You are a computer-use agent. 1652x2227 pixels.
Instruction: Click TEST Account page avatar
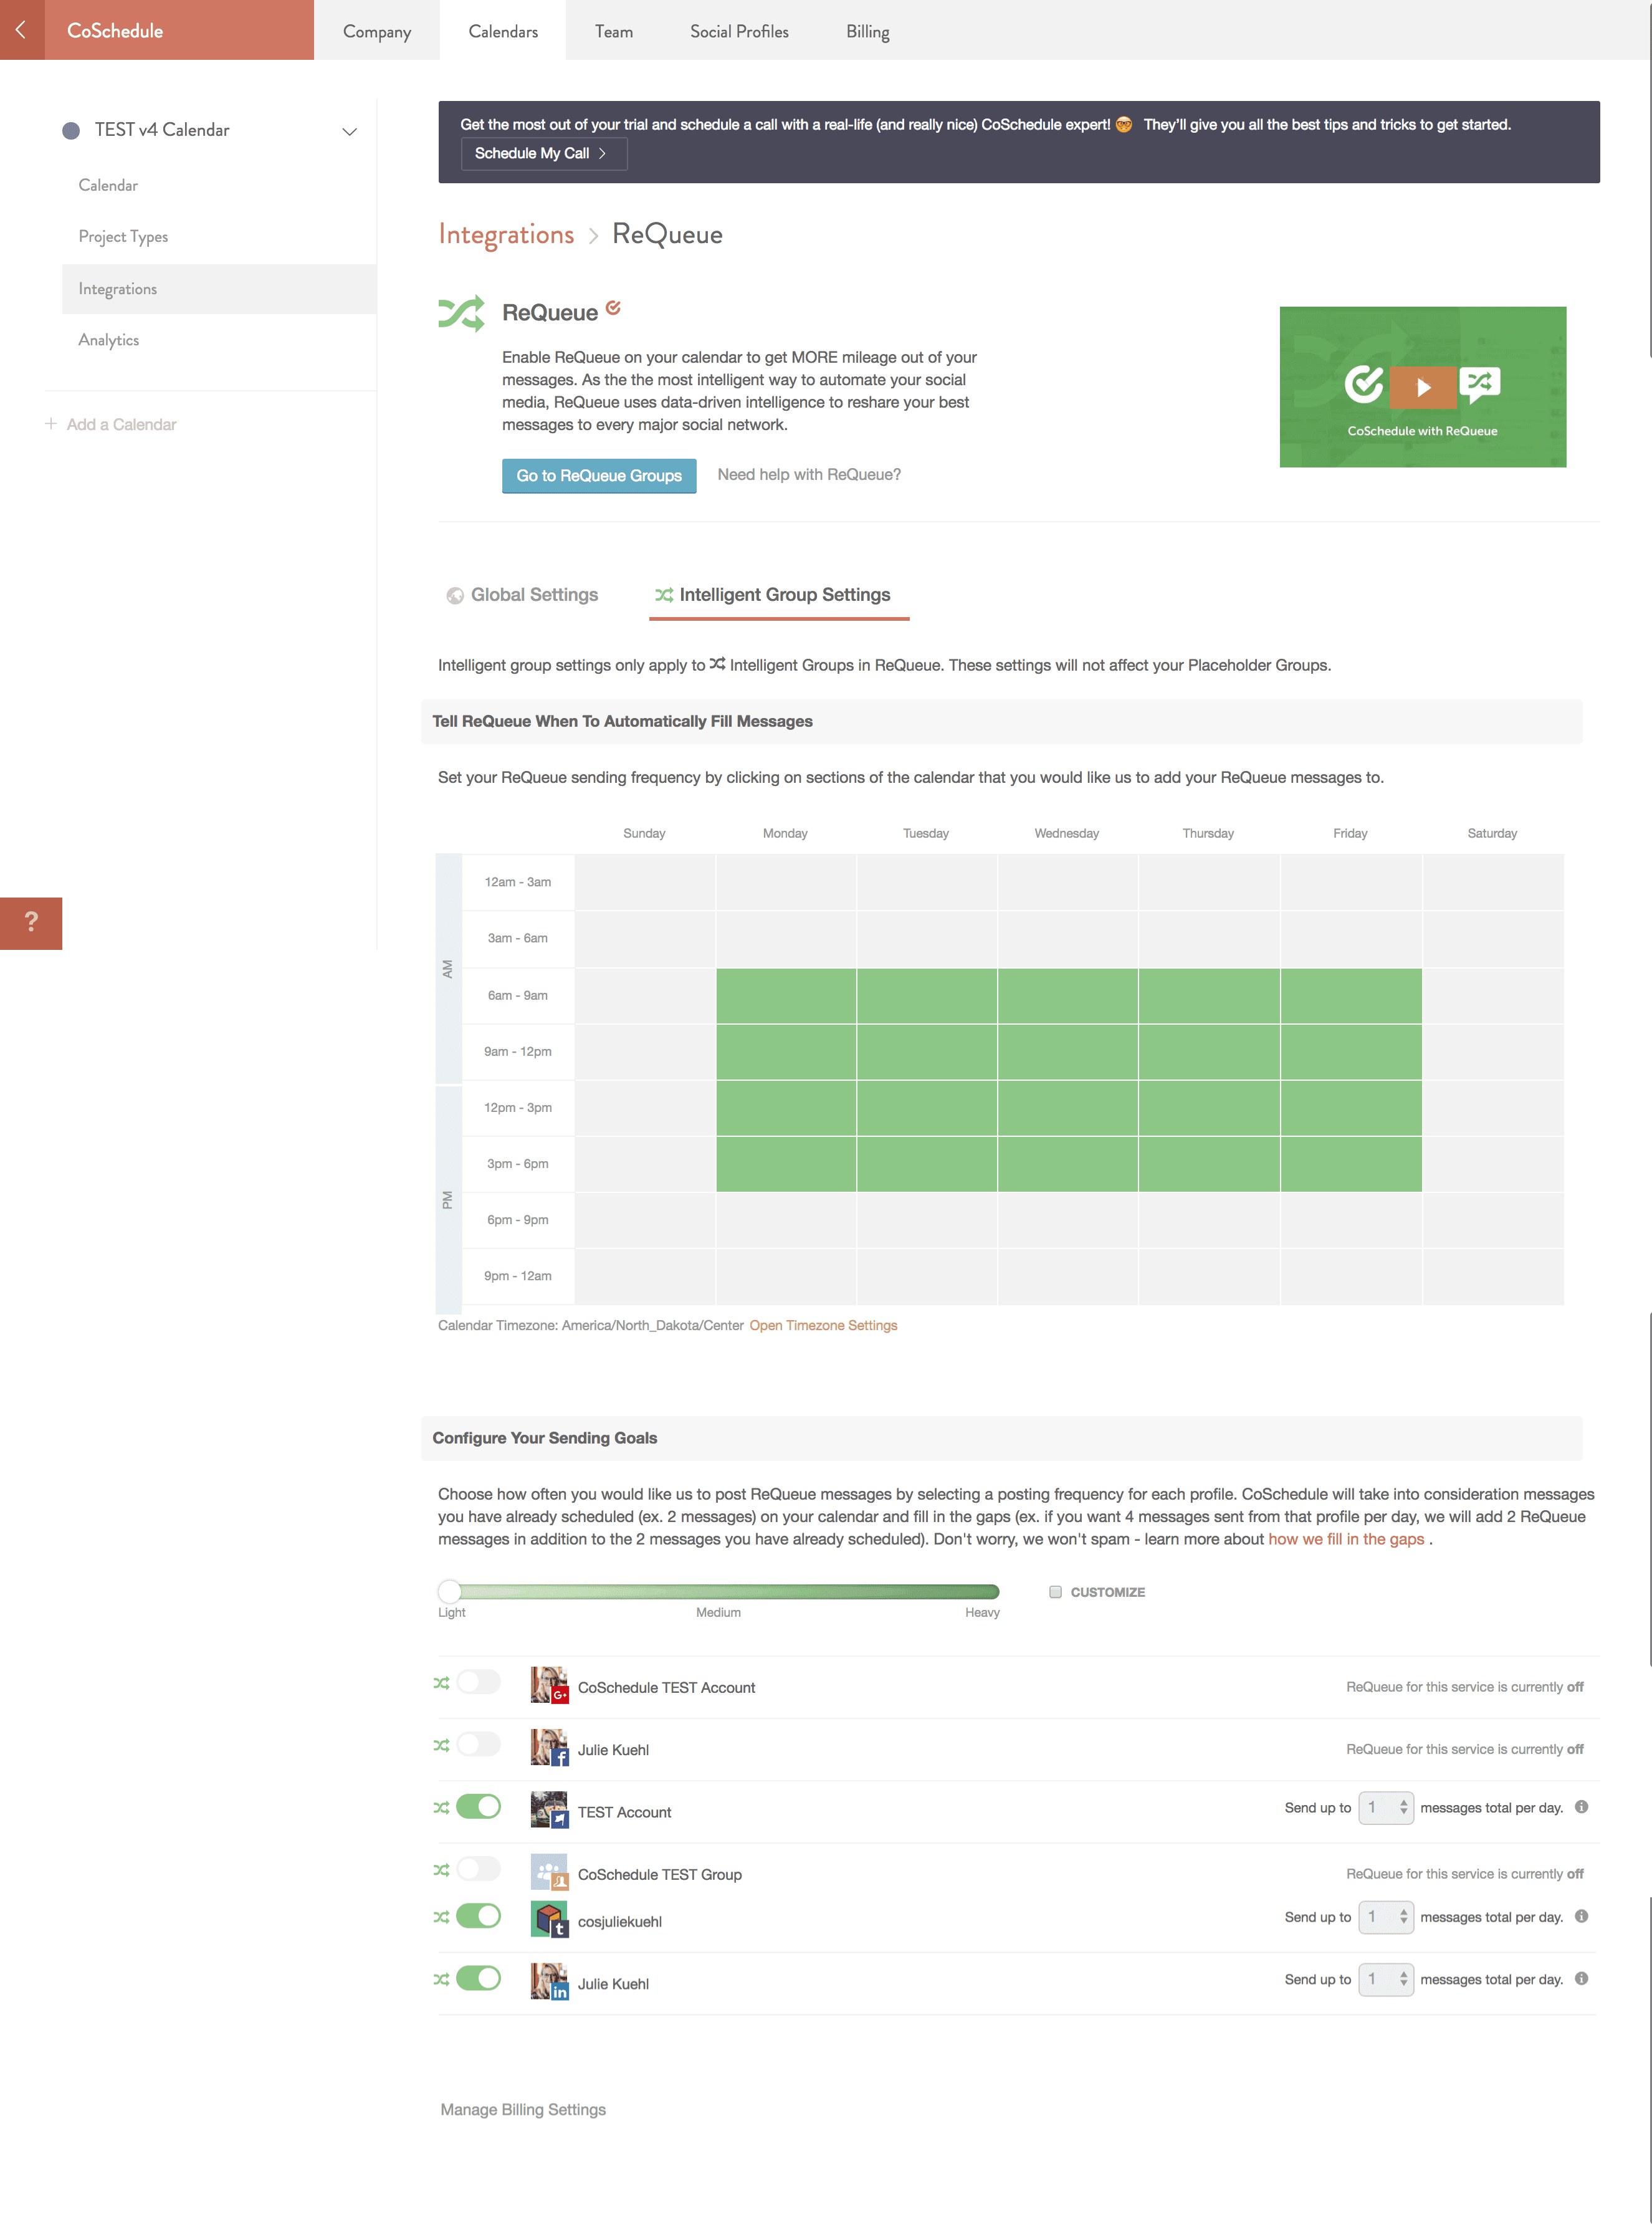(549, 1810)
